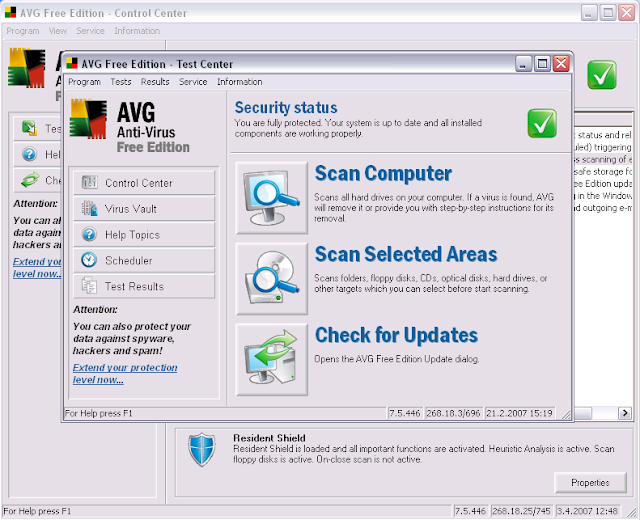The image size is (640, 520).
Task: Click the Resident Shield blue shield icon
Action: pyautogui.click(x=202, y=450)
